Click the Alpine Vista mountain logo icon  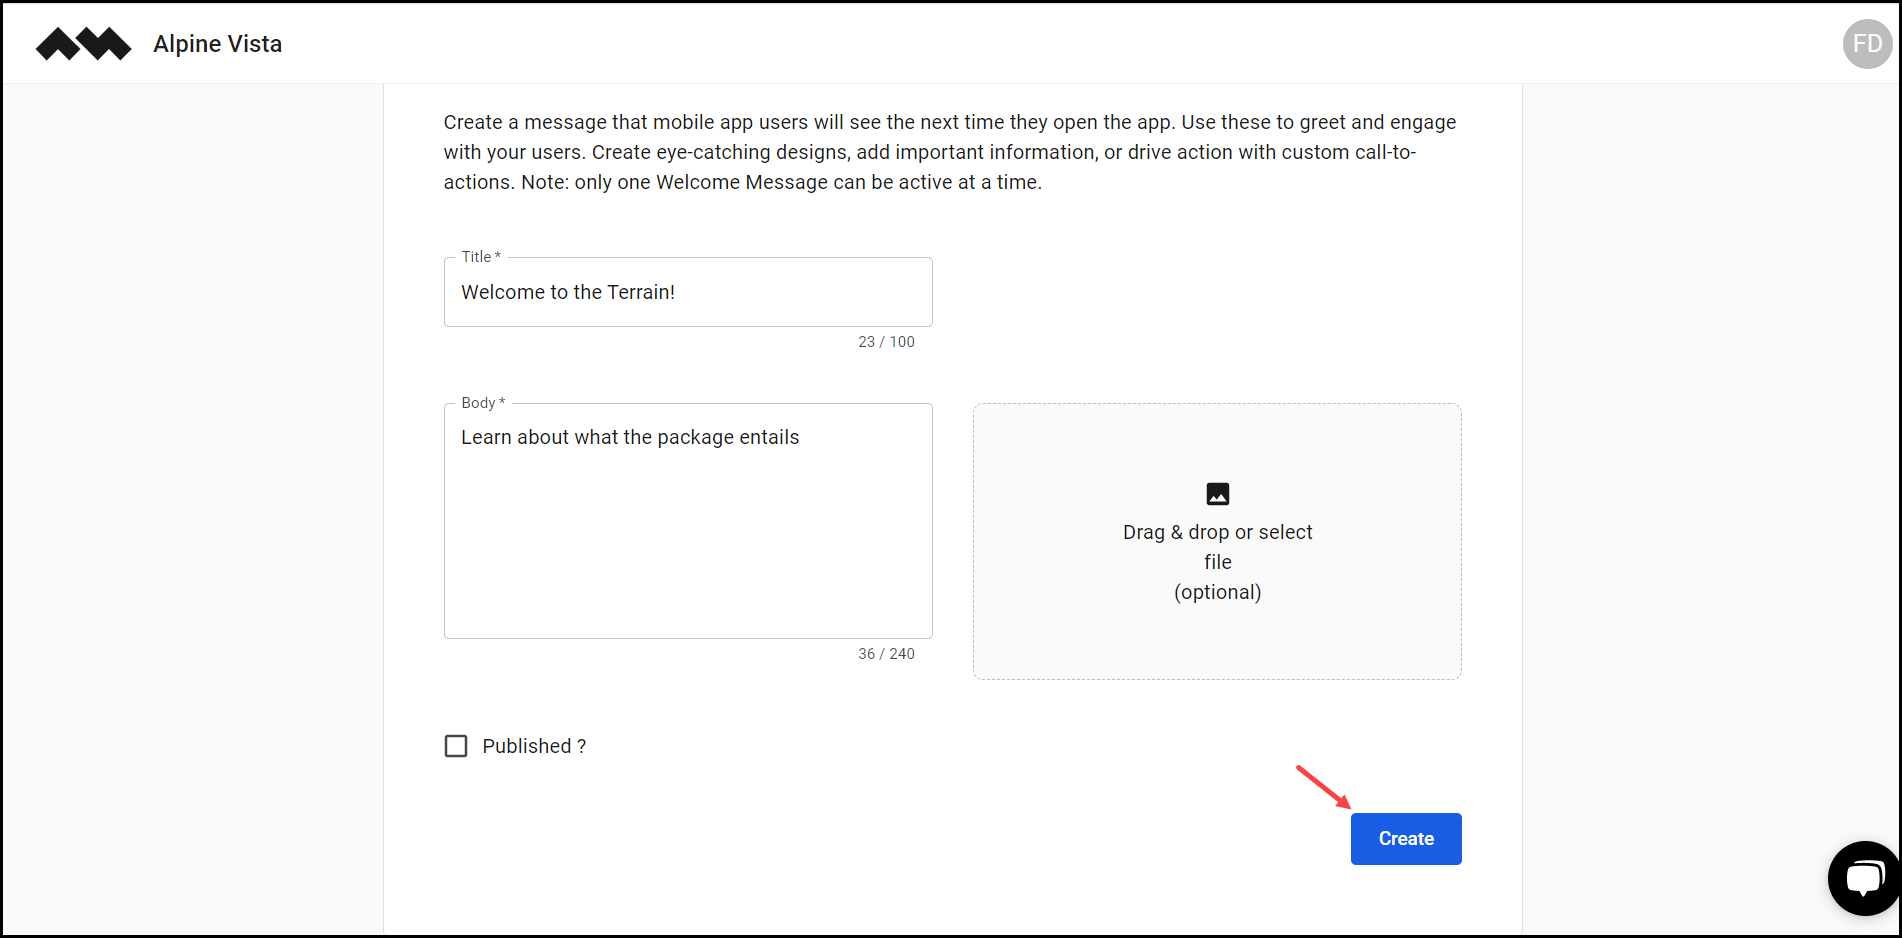coord(83,43)
